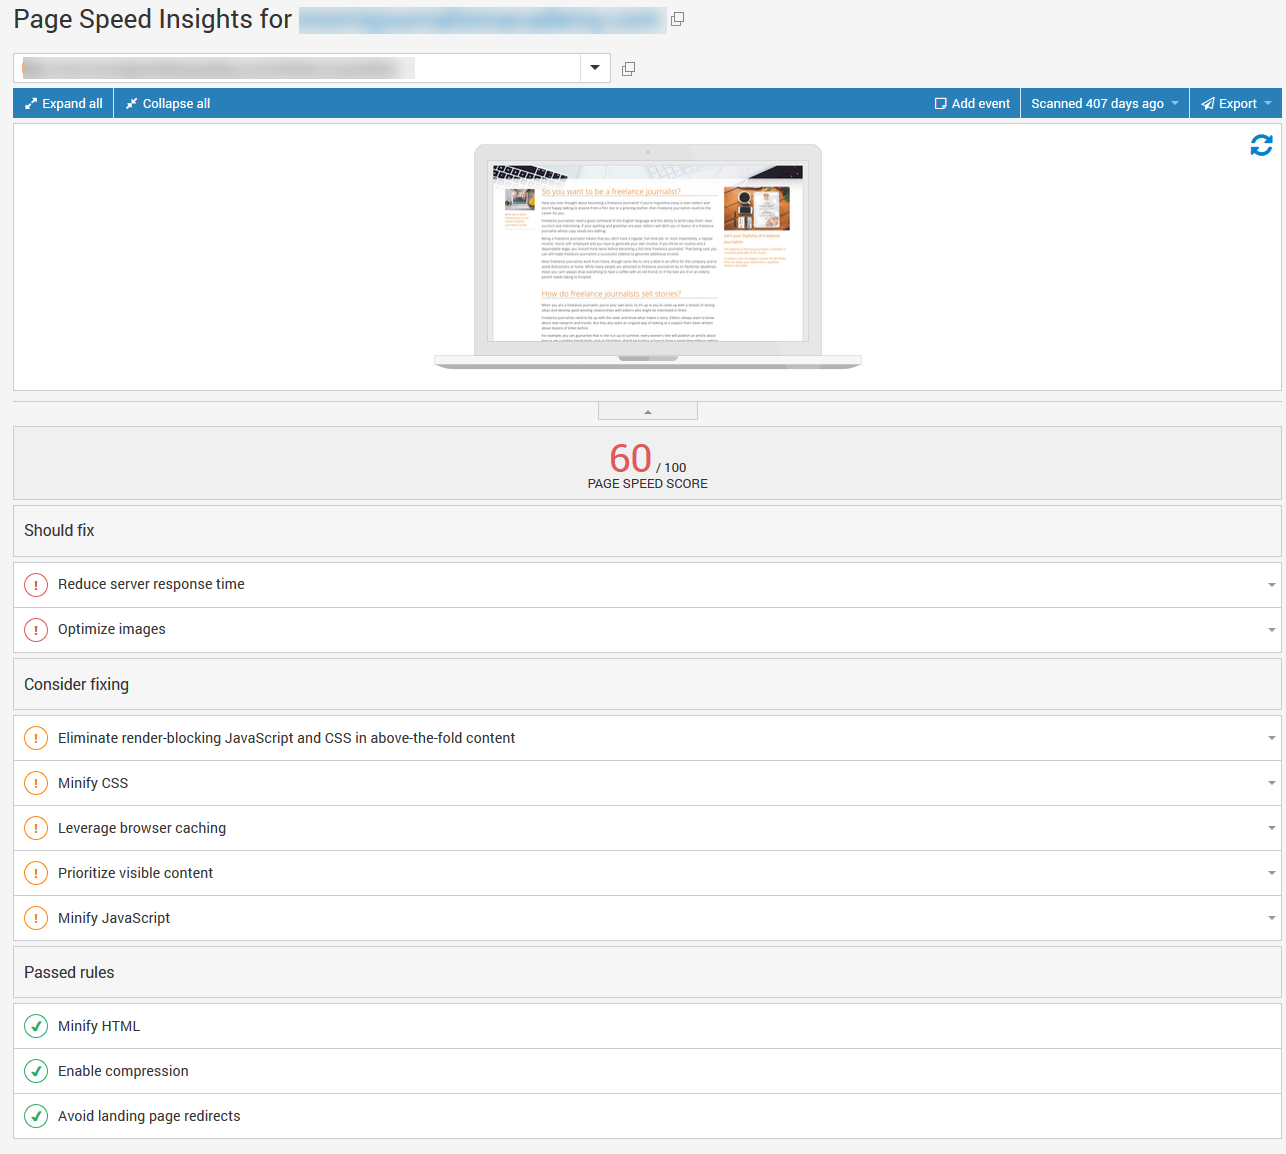Screen dimensions: 1286x1154
Task: Open the Scanned 407 days ago dropdown
Action: coord(1104,104)
